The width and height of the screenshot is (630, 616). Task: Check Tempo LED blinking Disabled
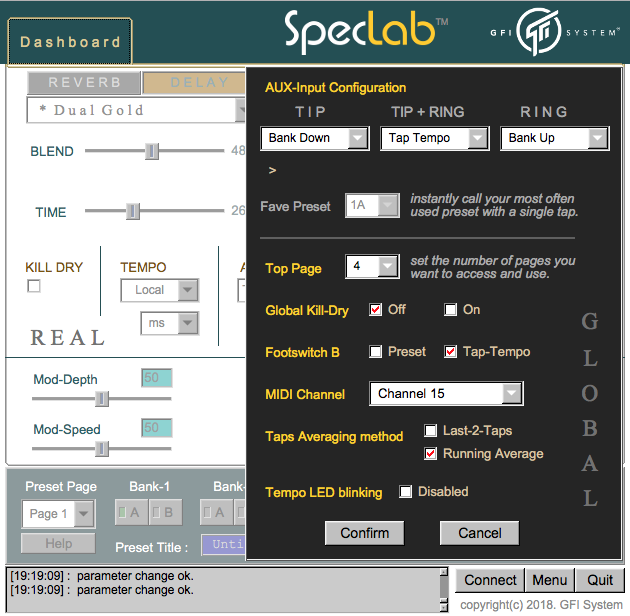tap(405, 491)
